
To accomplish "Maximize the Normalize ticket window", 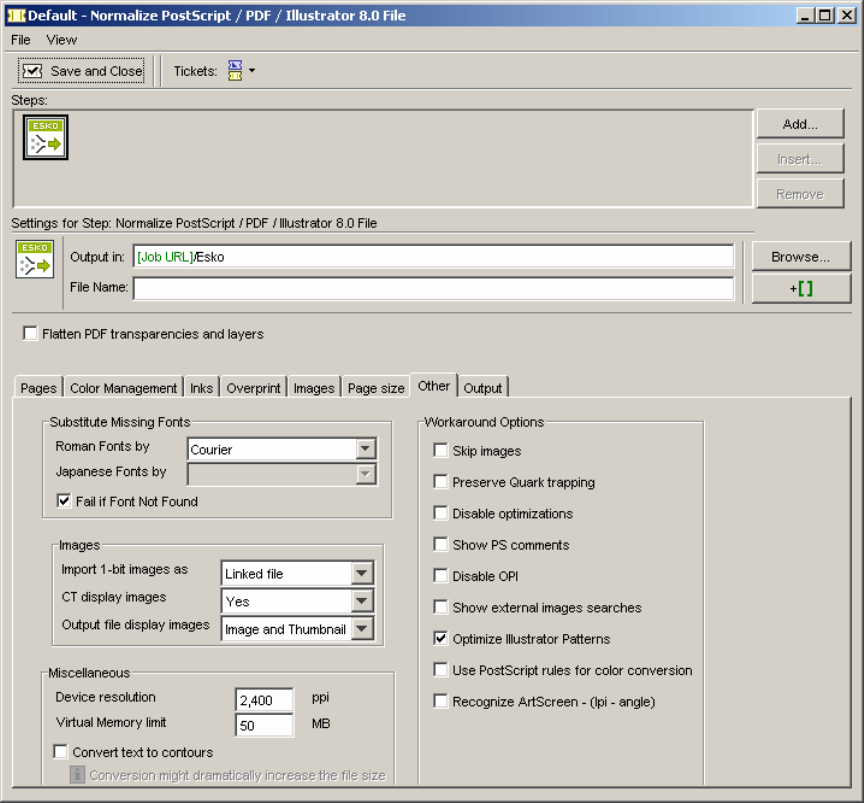I will point(825,15).
